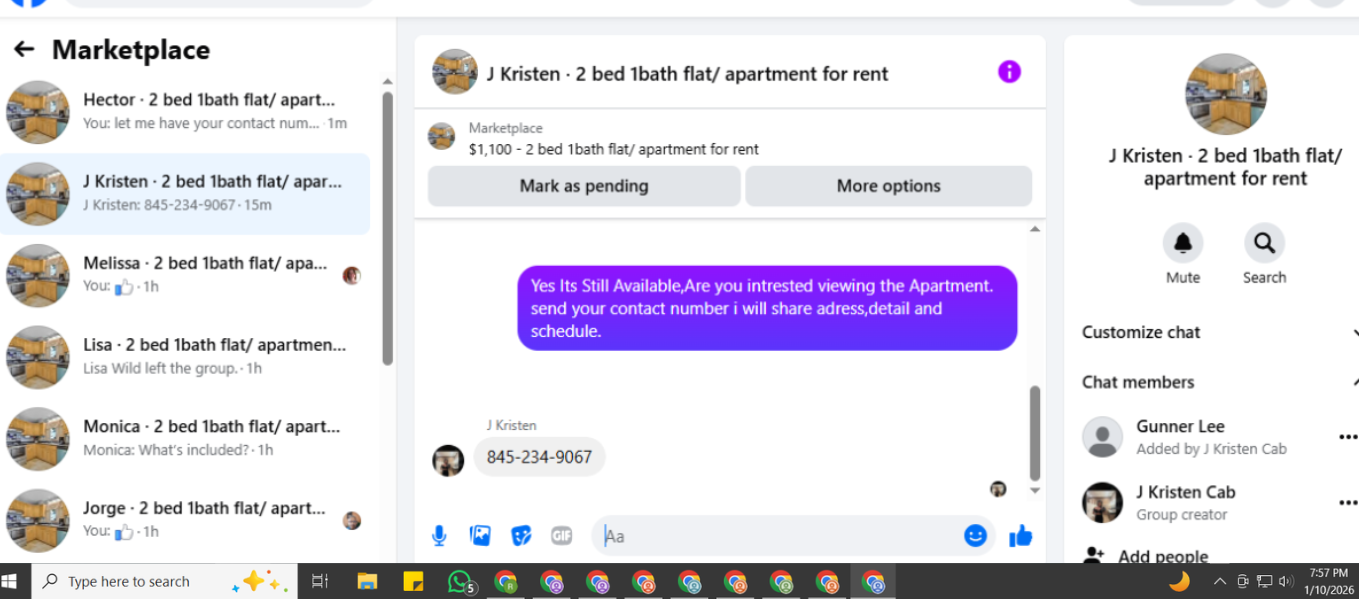This screenshot has height=599, width=1359.
Task: Mute the conversation bell
Action: 1183,243
